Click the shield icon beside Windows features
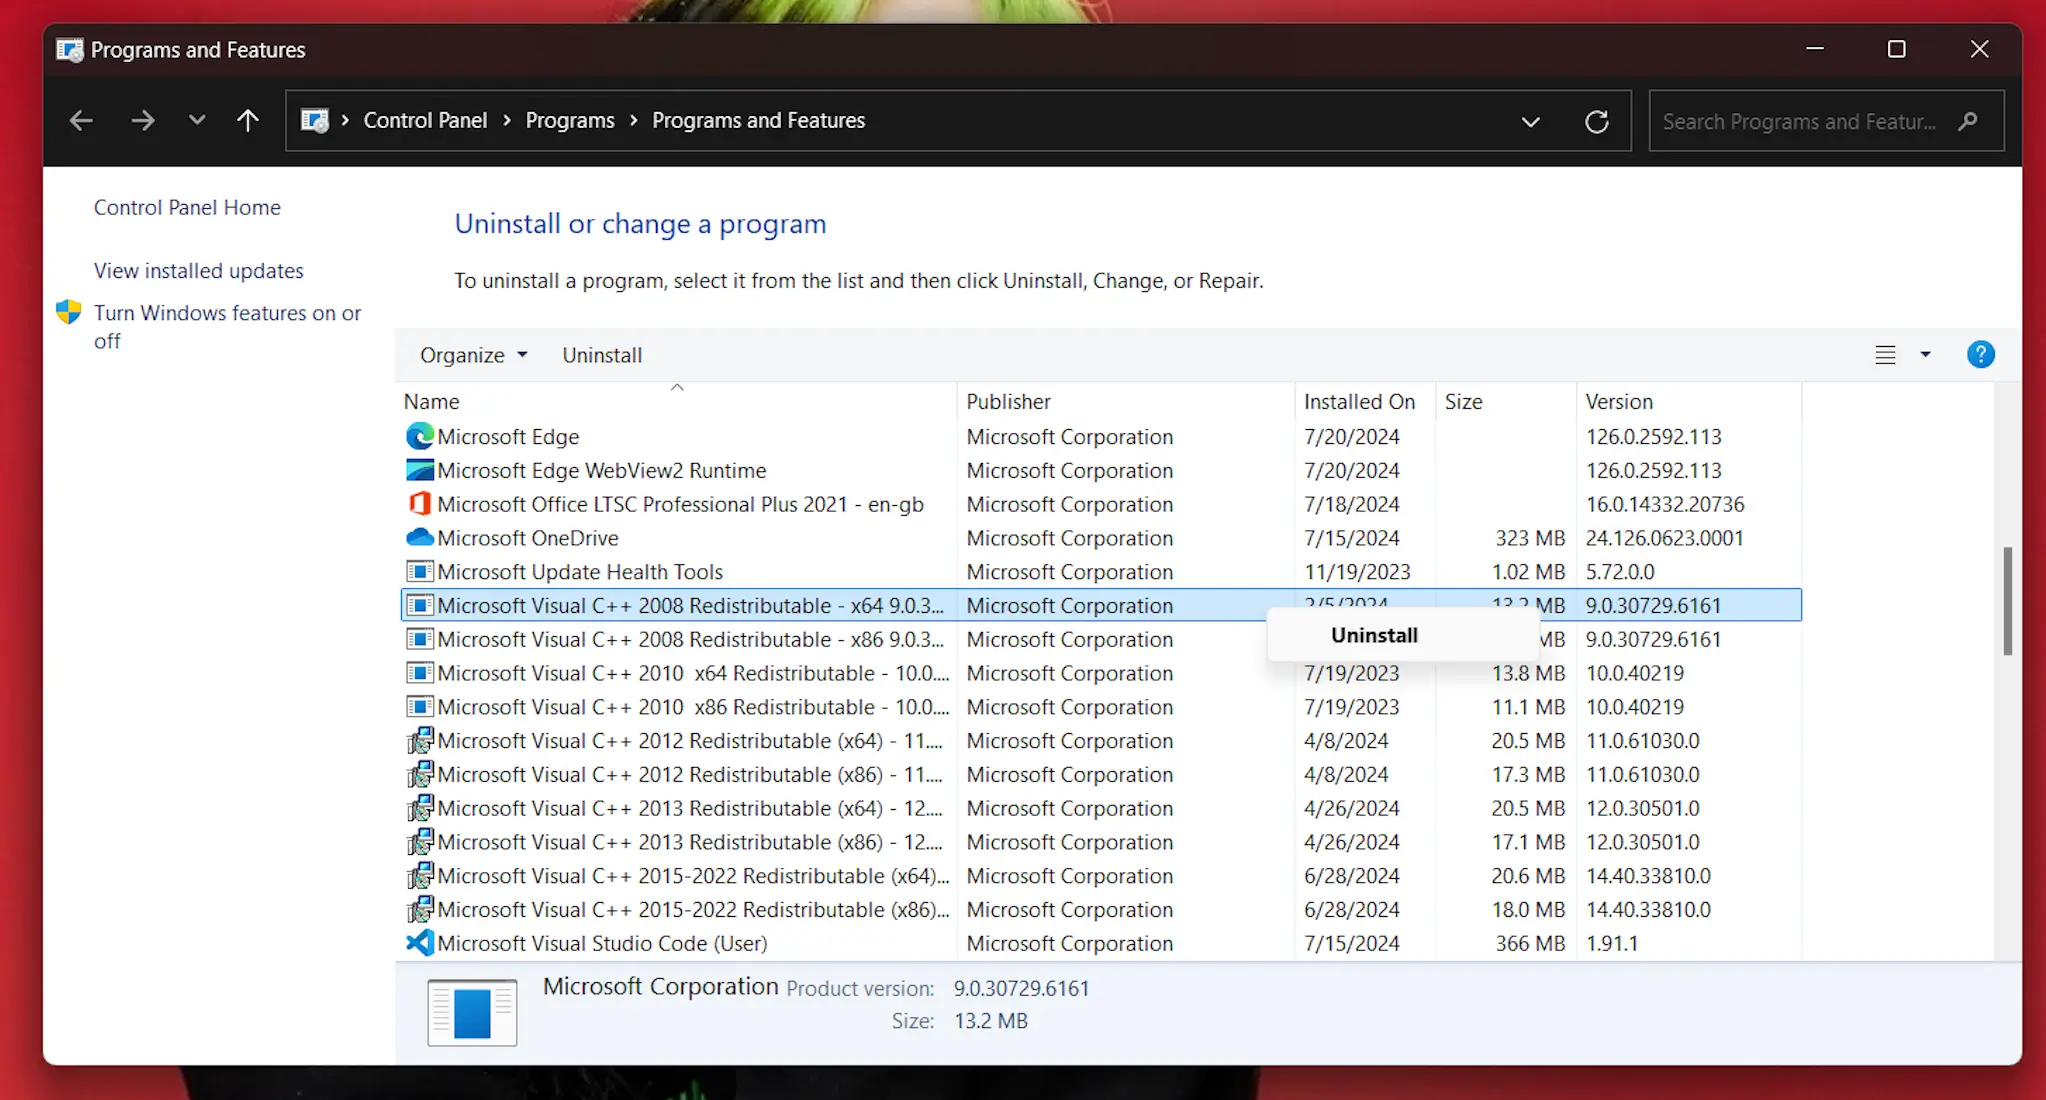This screenshot has height=1100, width=2046. tap(69, 312)
